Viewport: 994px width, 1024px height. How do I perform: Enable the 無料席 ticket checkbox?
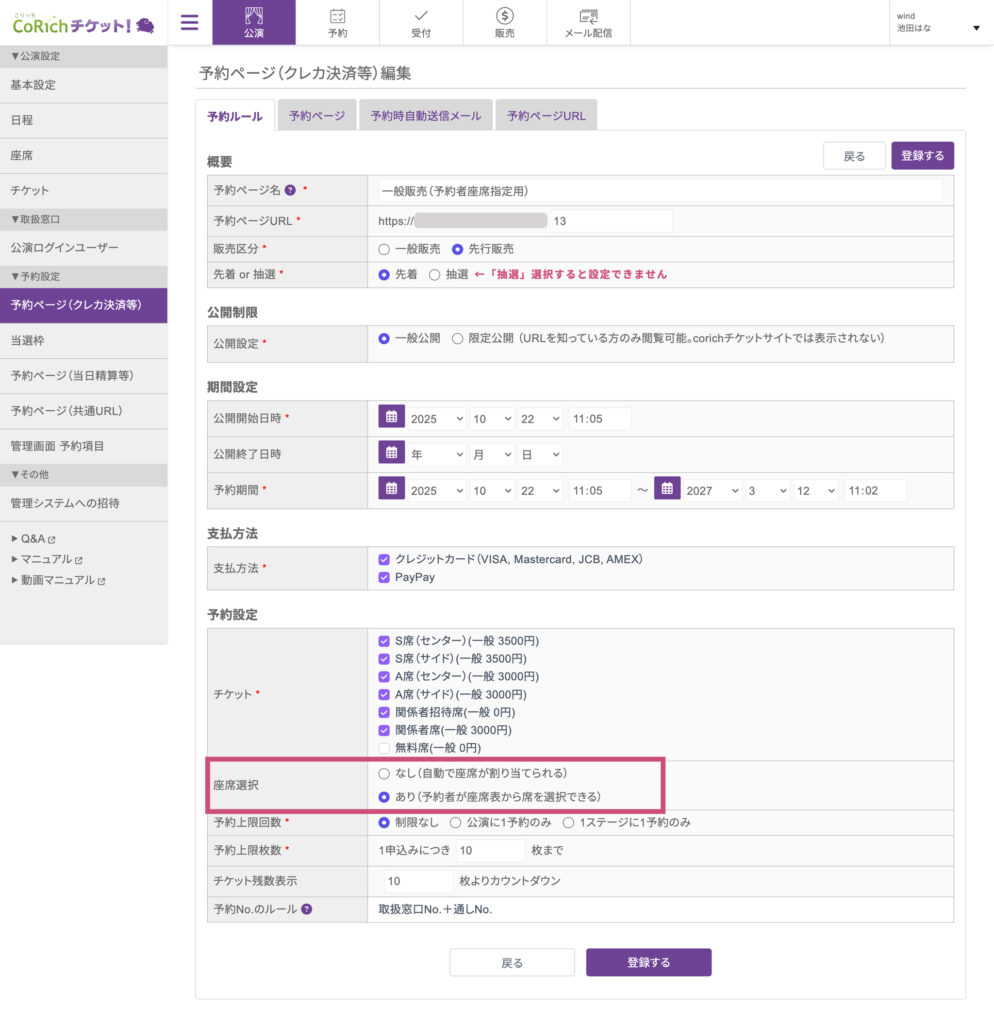(384, 748)
